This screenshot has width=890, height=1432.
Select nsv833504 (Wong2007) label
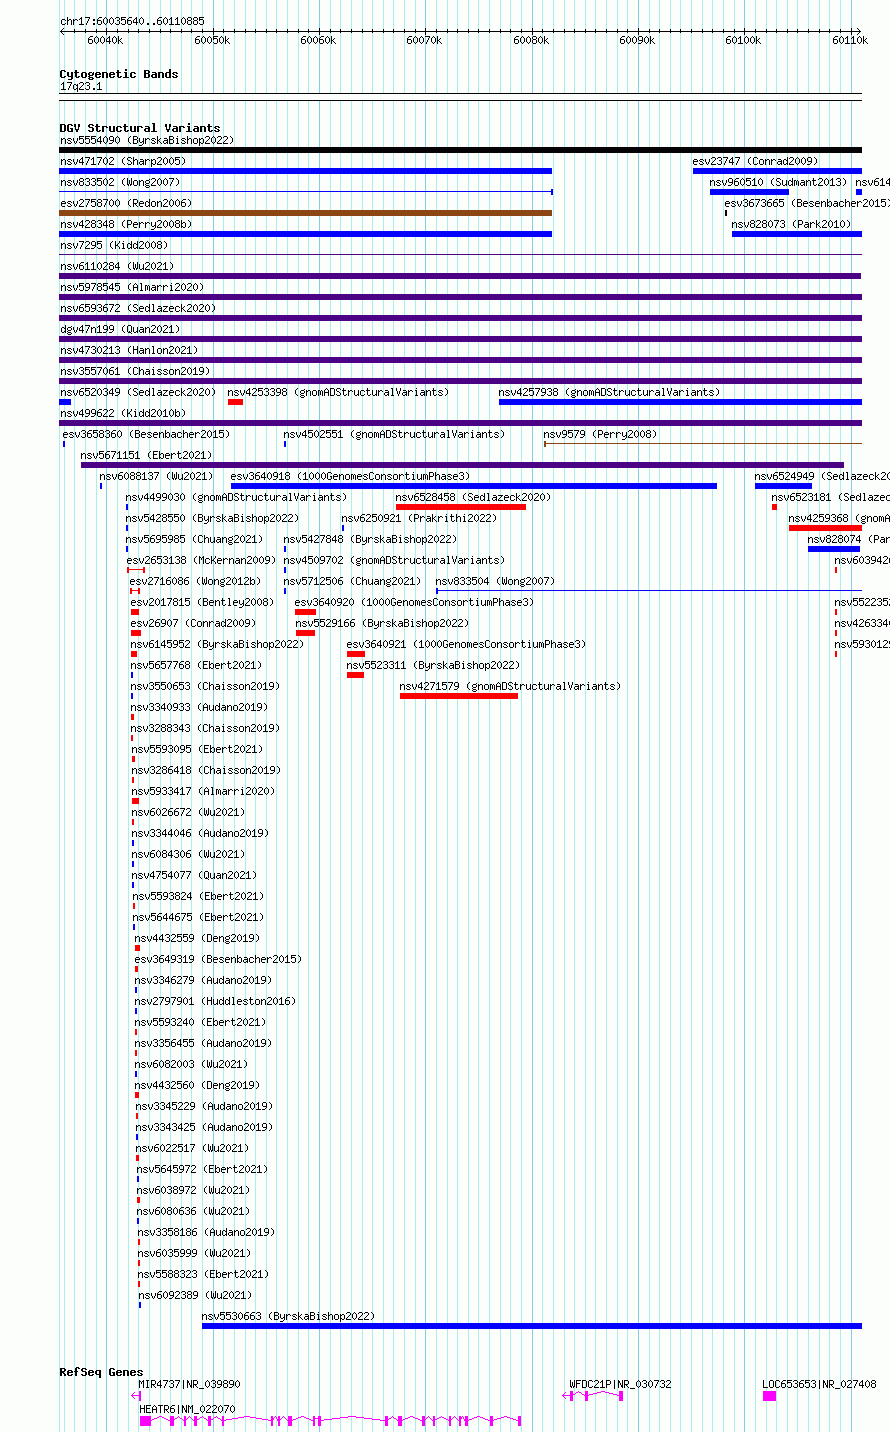495,581
